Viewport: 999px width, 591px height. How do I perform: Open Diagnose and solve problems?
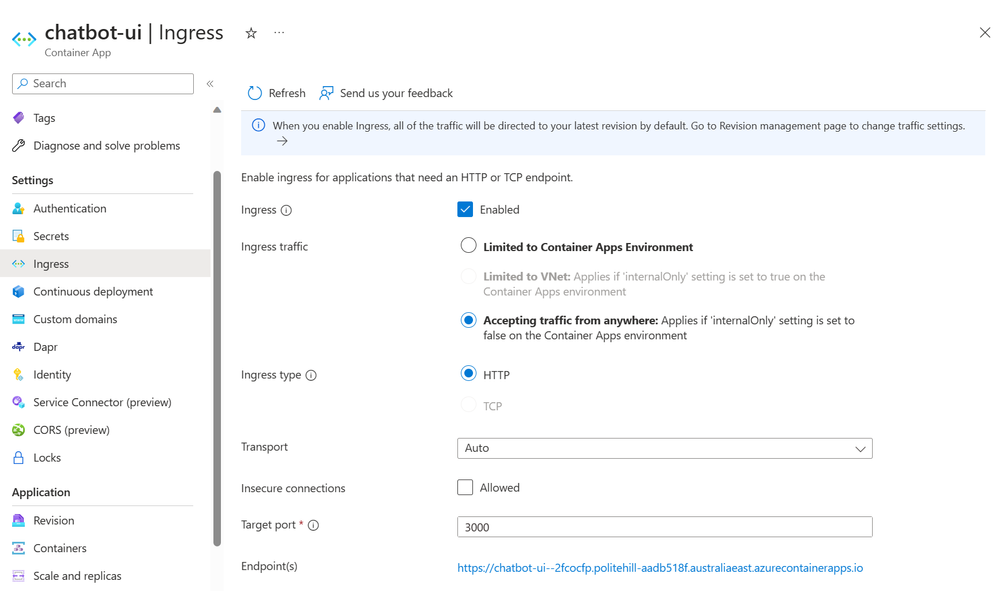106,146
